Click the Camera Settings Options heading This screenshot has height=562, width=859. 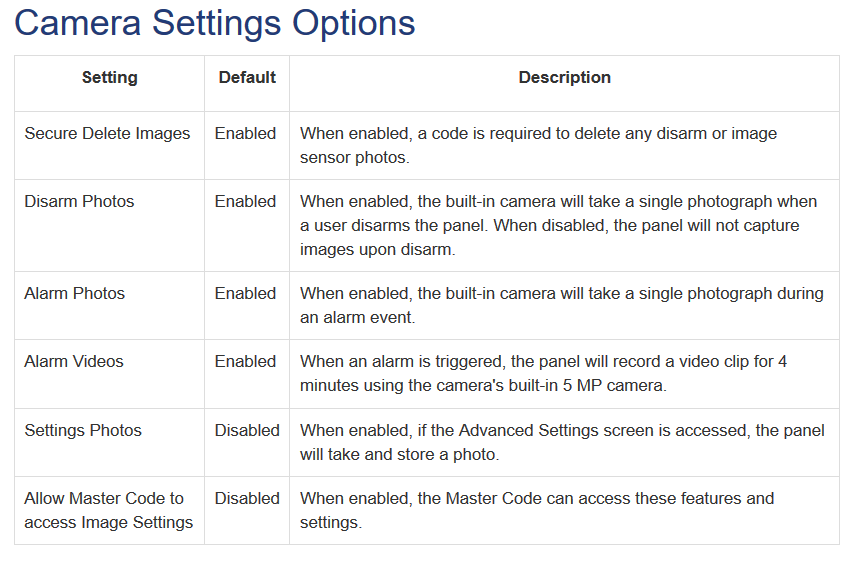[214, 24]
